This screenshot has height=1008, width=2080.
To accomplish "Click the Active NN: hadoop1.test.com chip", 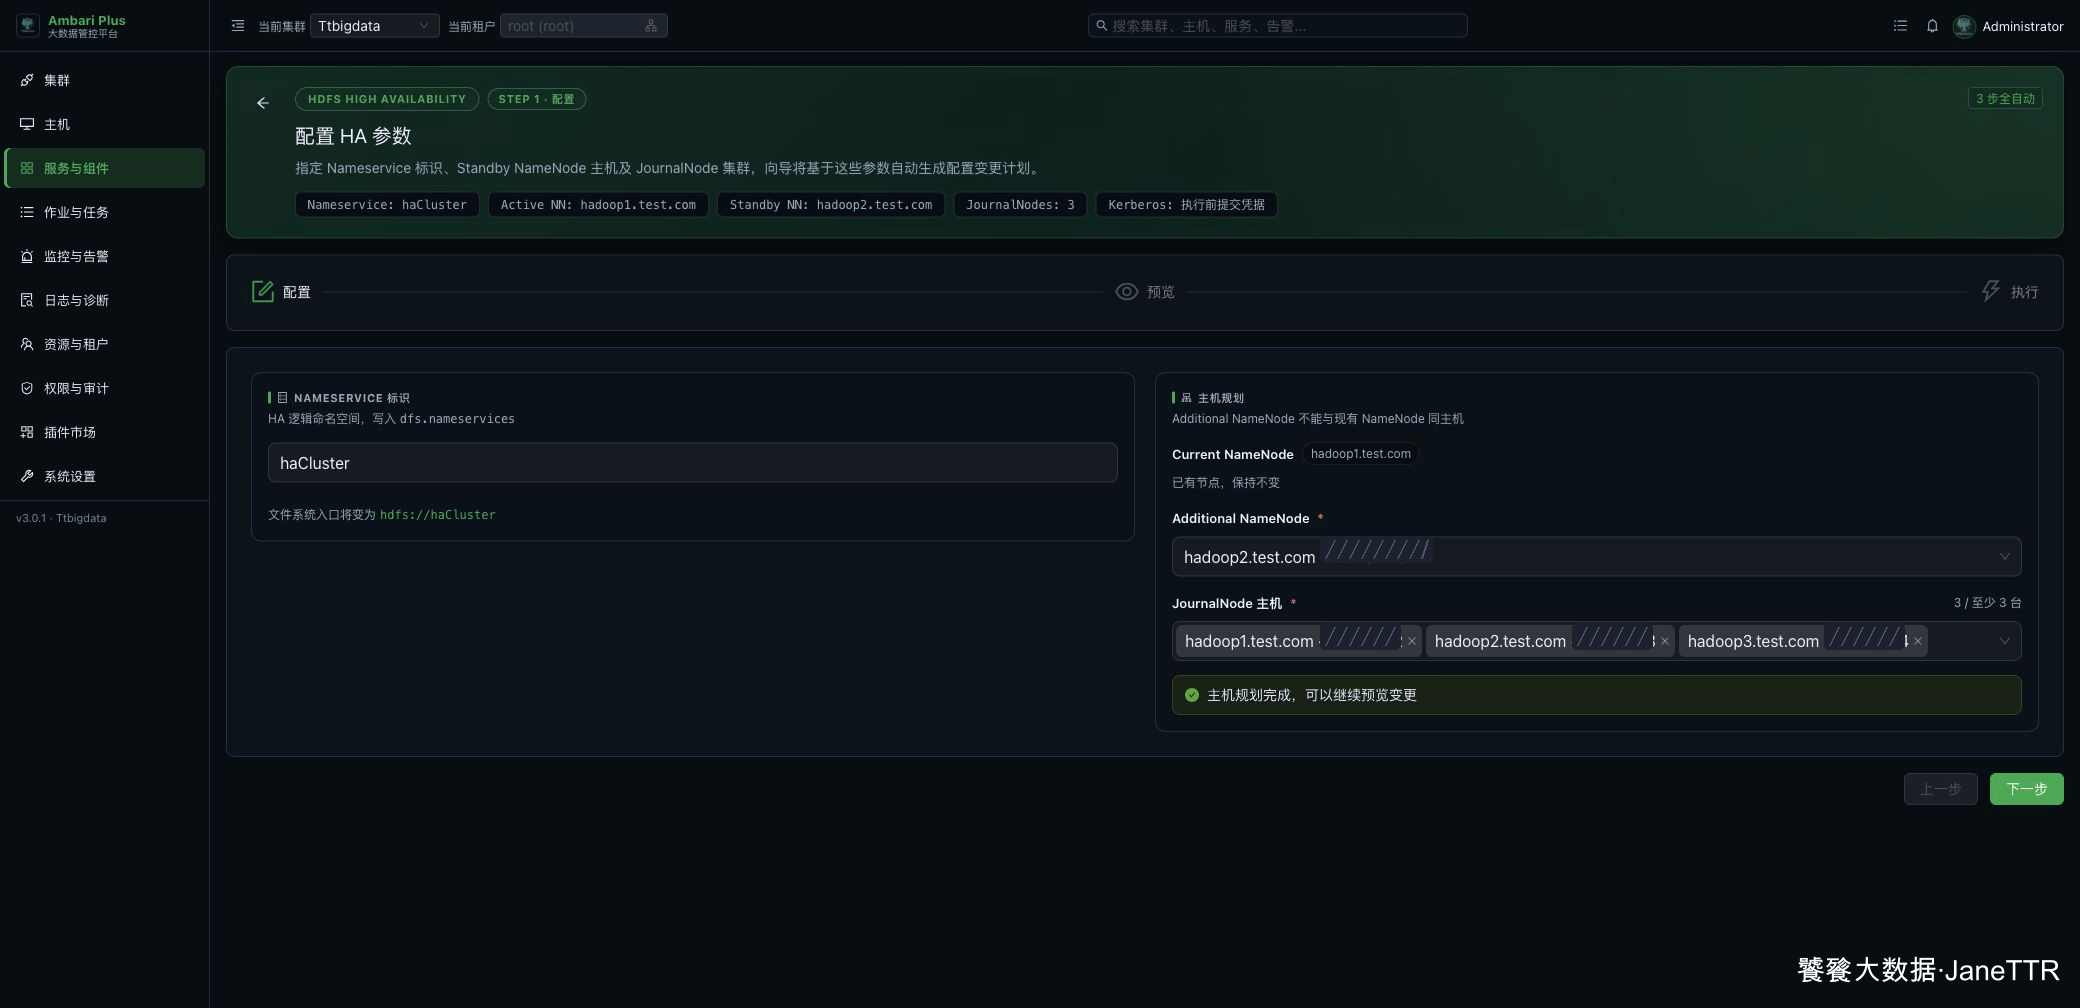I will [598, 205].
